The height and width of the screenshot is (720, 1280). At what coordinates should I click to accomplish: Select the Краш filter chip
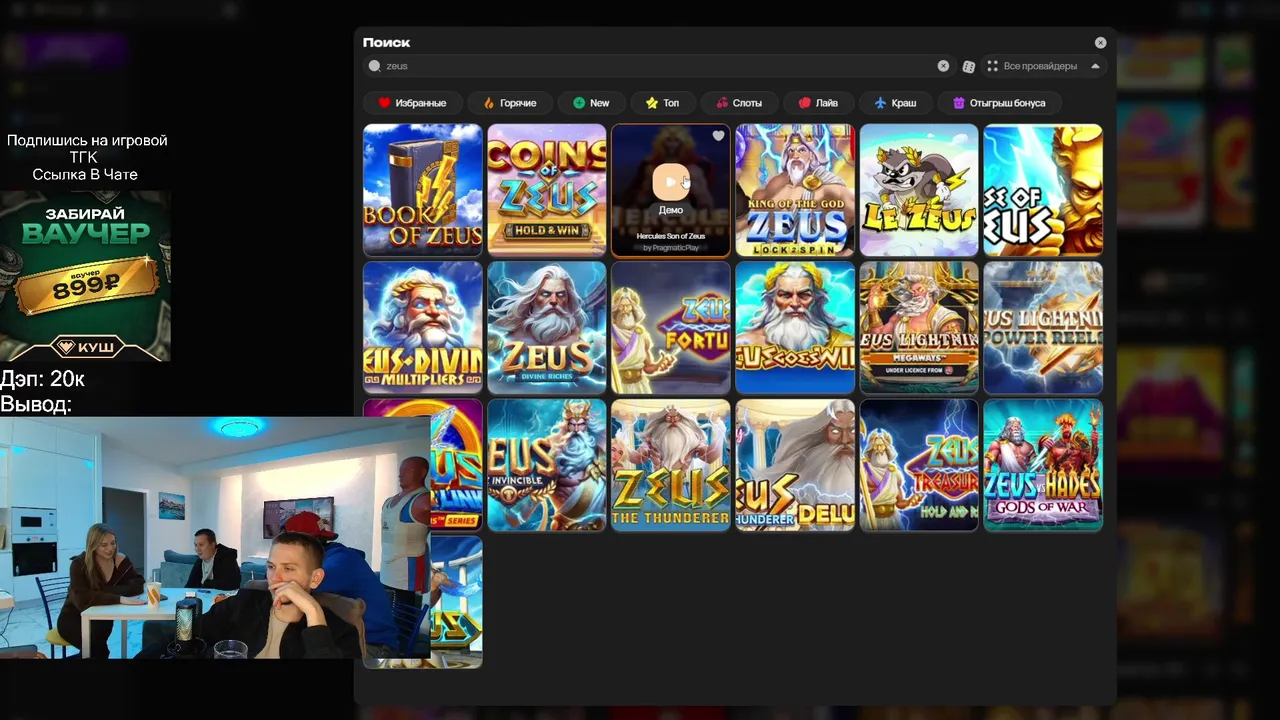(895, 103)
